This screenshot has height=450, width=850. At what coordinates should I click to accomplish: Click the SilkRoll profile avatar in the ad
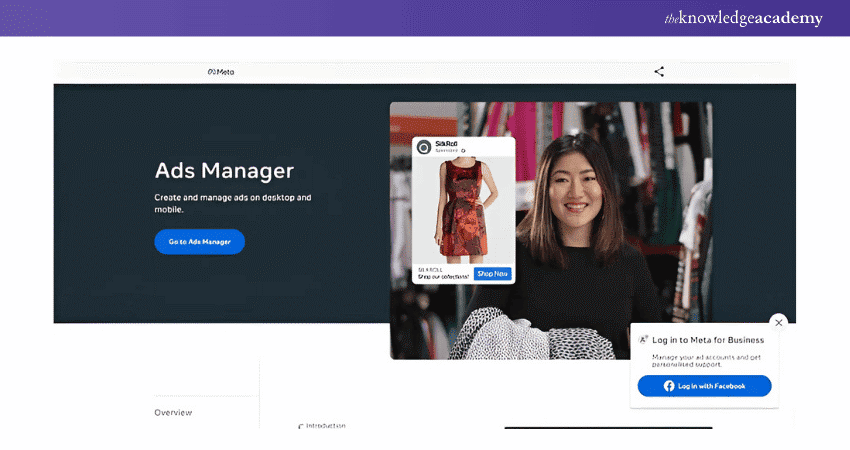click(424, 148)
